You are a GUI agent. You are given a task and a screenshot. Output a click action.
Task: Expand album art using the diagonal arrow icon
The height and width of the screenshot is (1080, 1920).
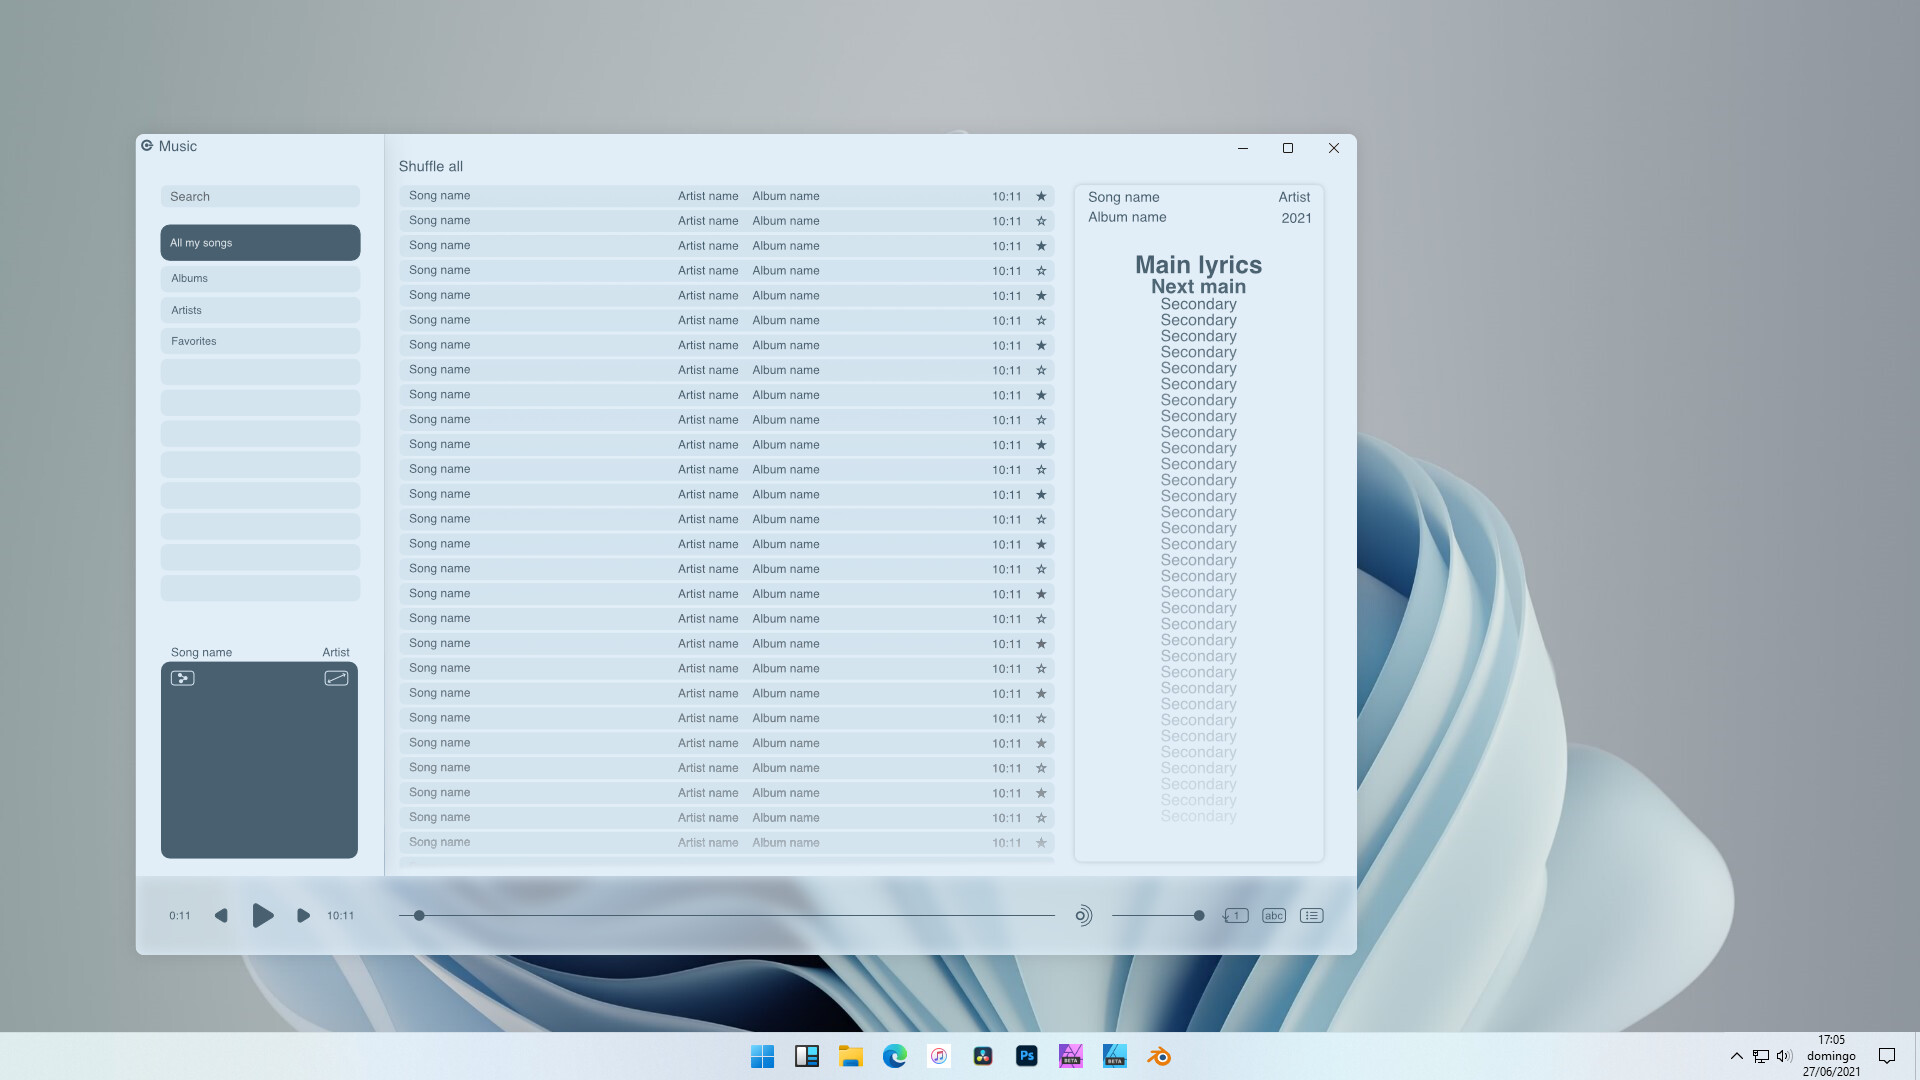pos(336,677)
